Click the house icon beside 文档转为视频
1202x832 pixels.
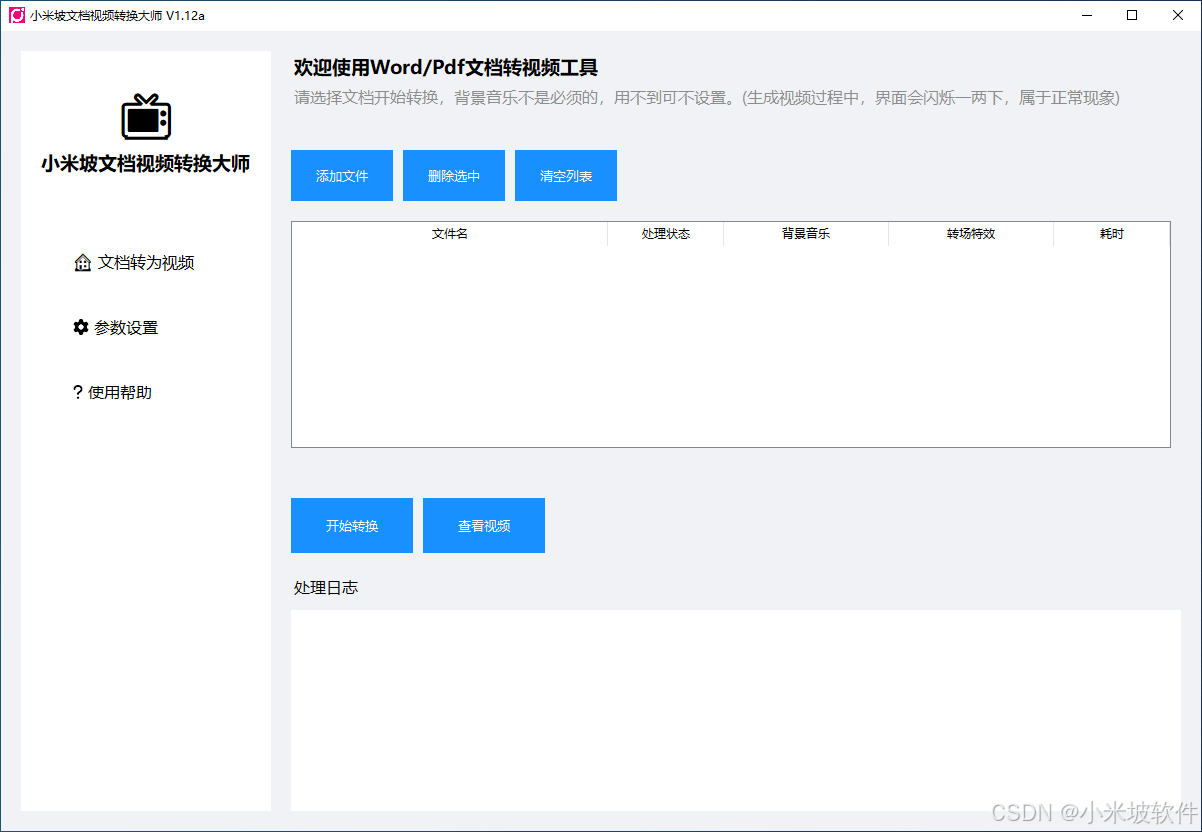[83, 263]
